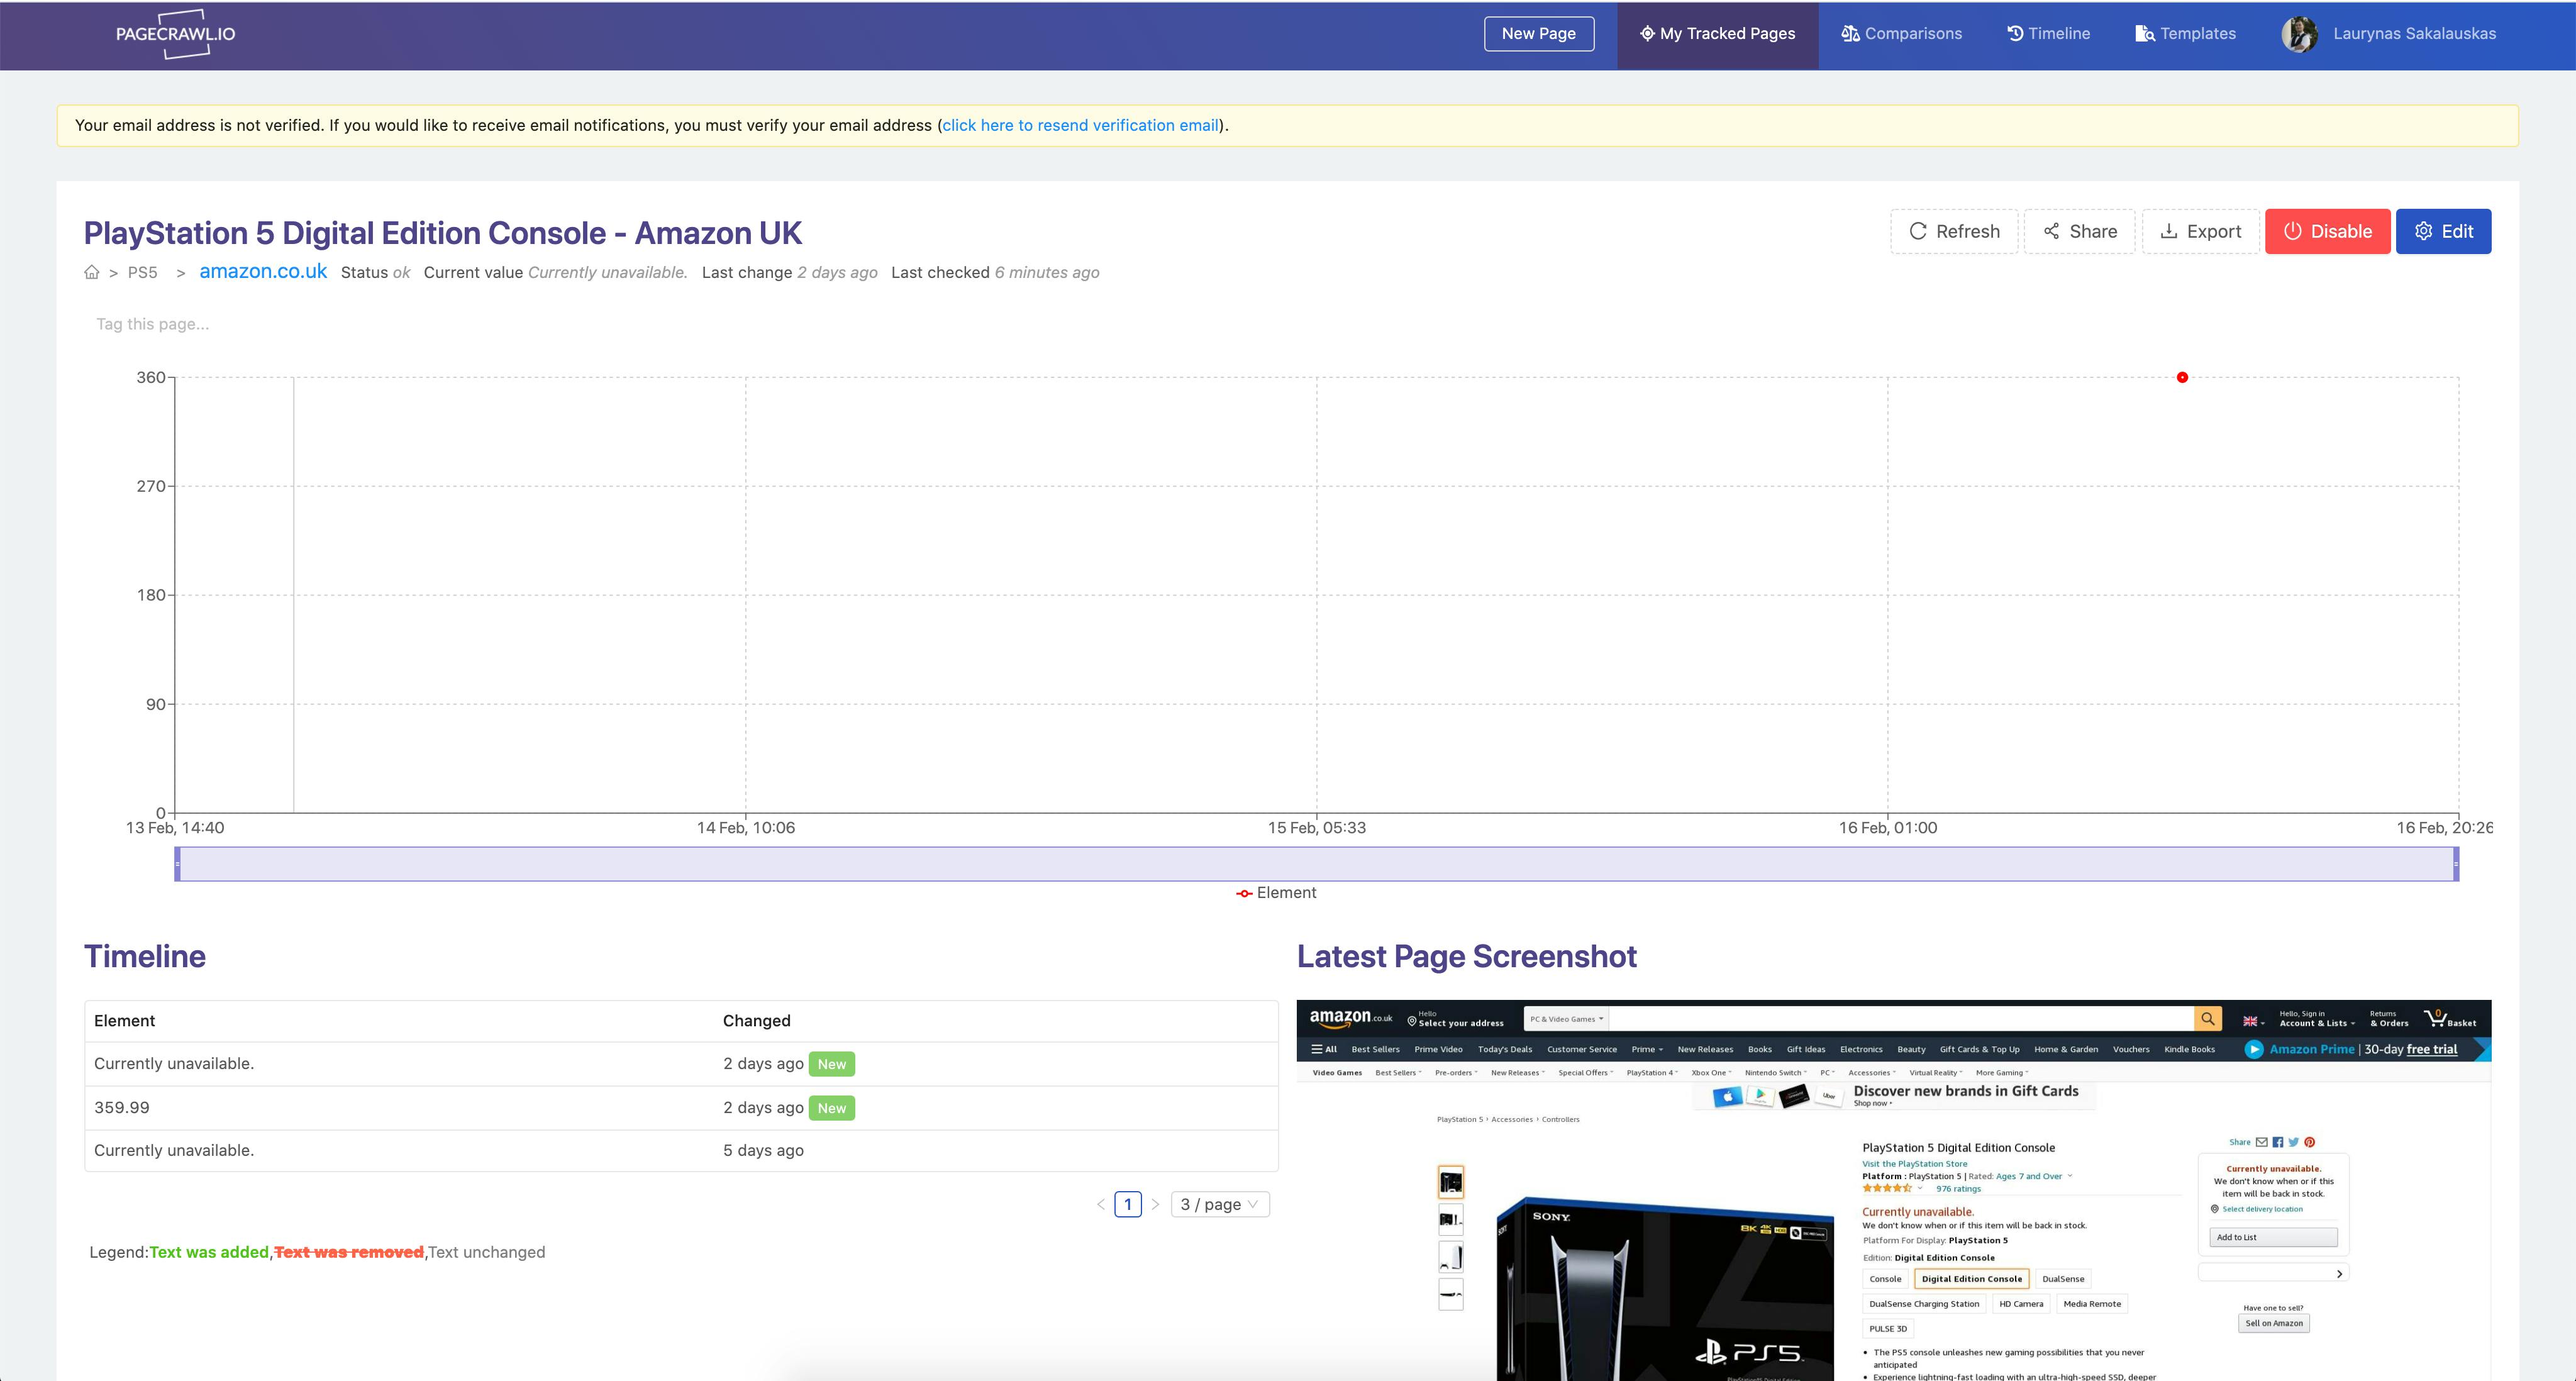
Task: Click the left handle of chart range slider
Action: [178, 864]
